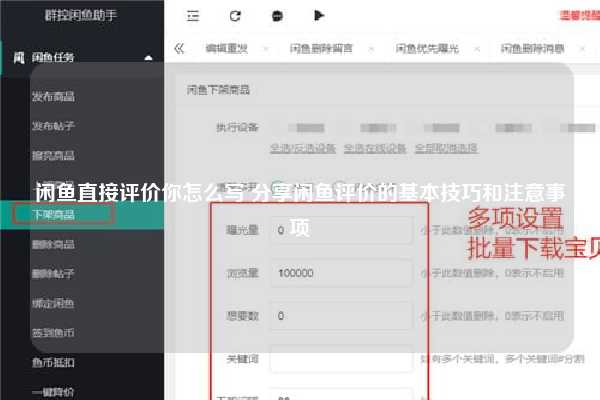The height and width of the screenshot is (400, 600).
Task: Click the play icon in top toolbar
Action: (x=319, y=15)
